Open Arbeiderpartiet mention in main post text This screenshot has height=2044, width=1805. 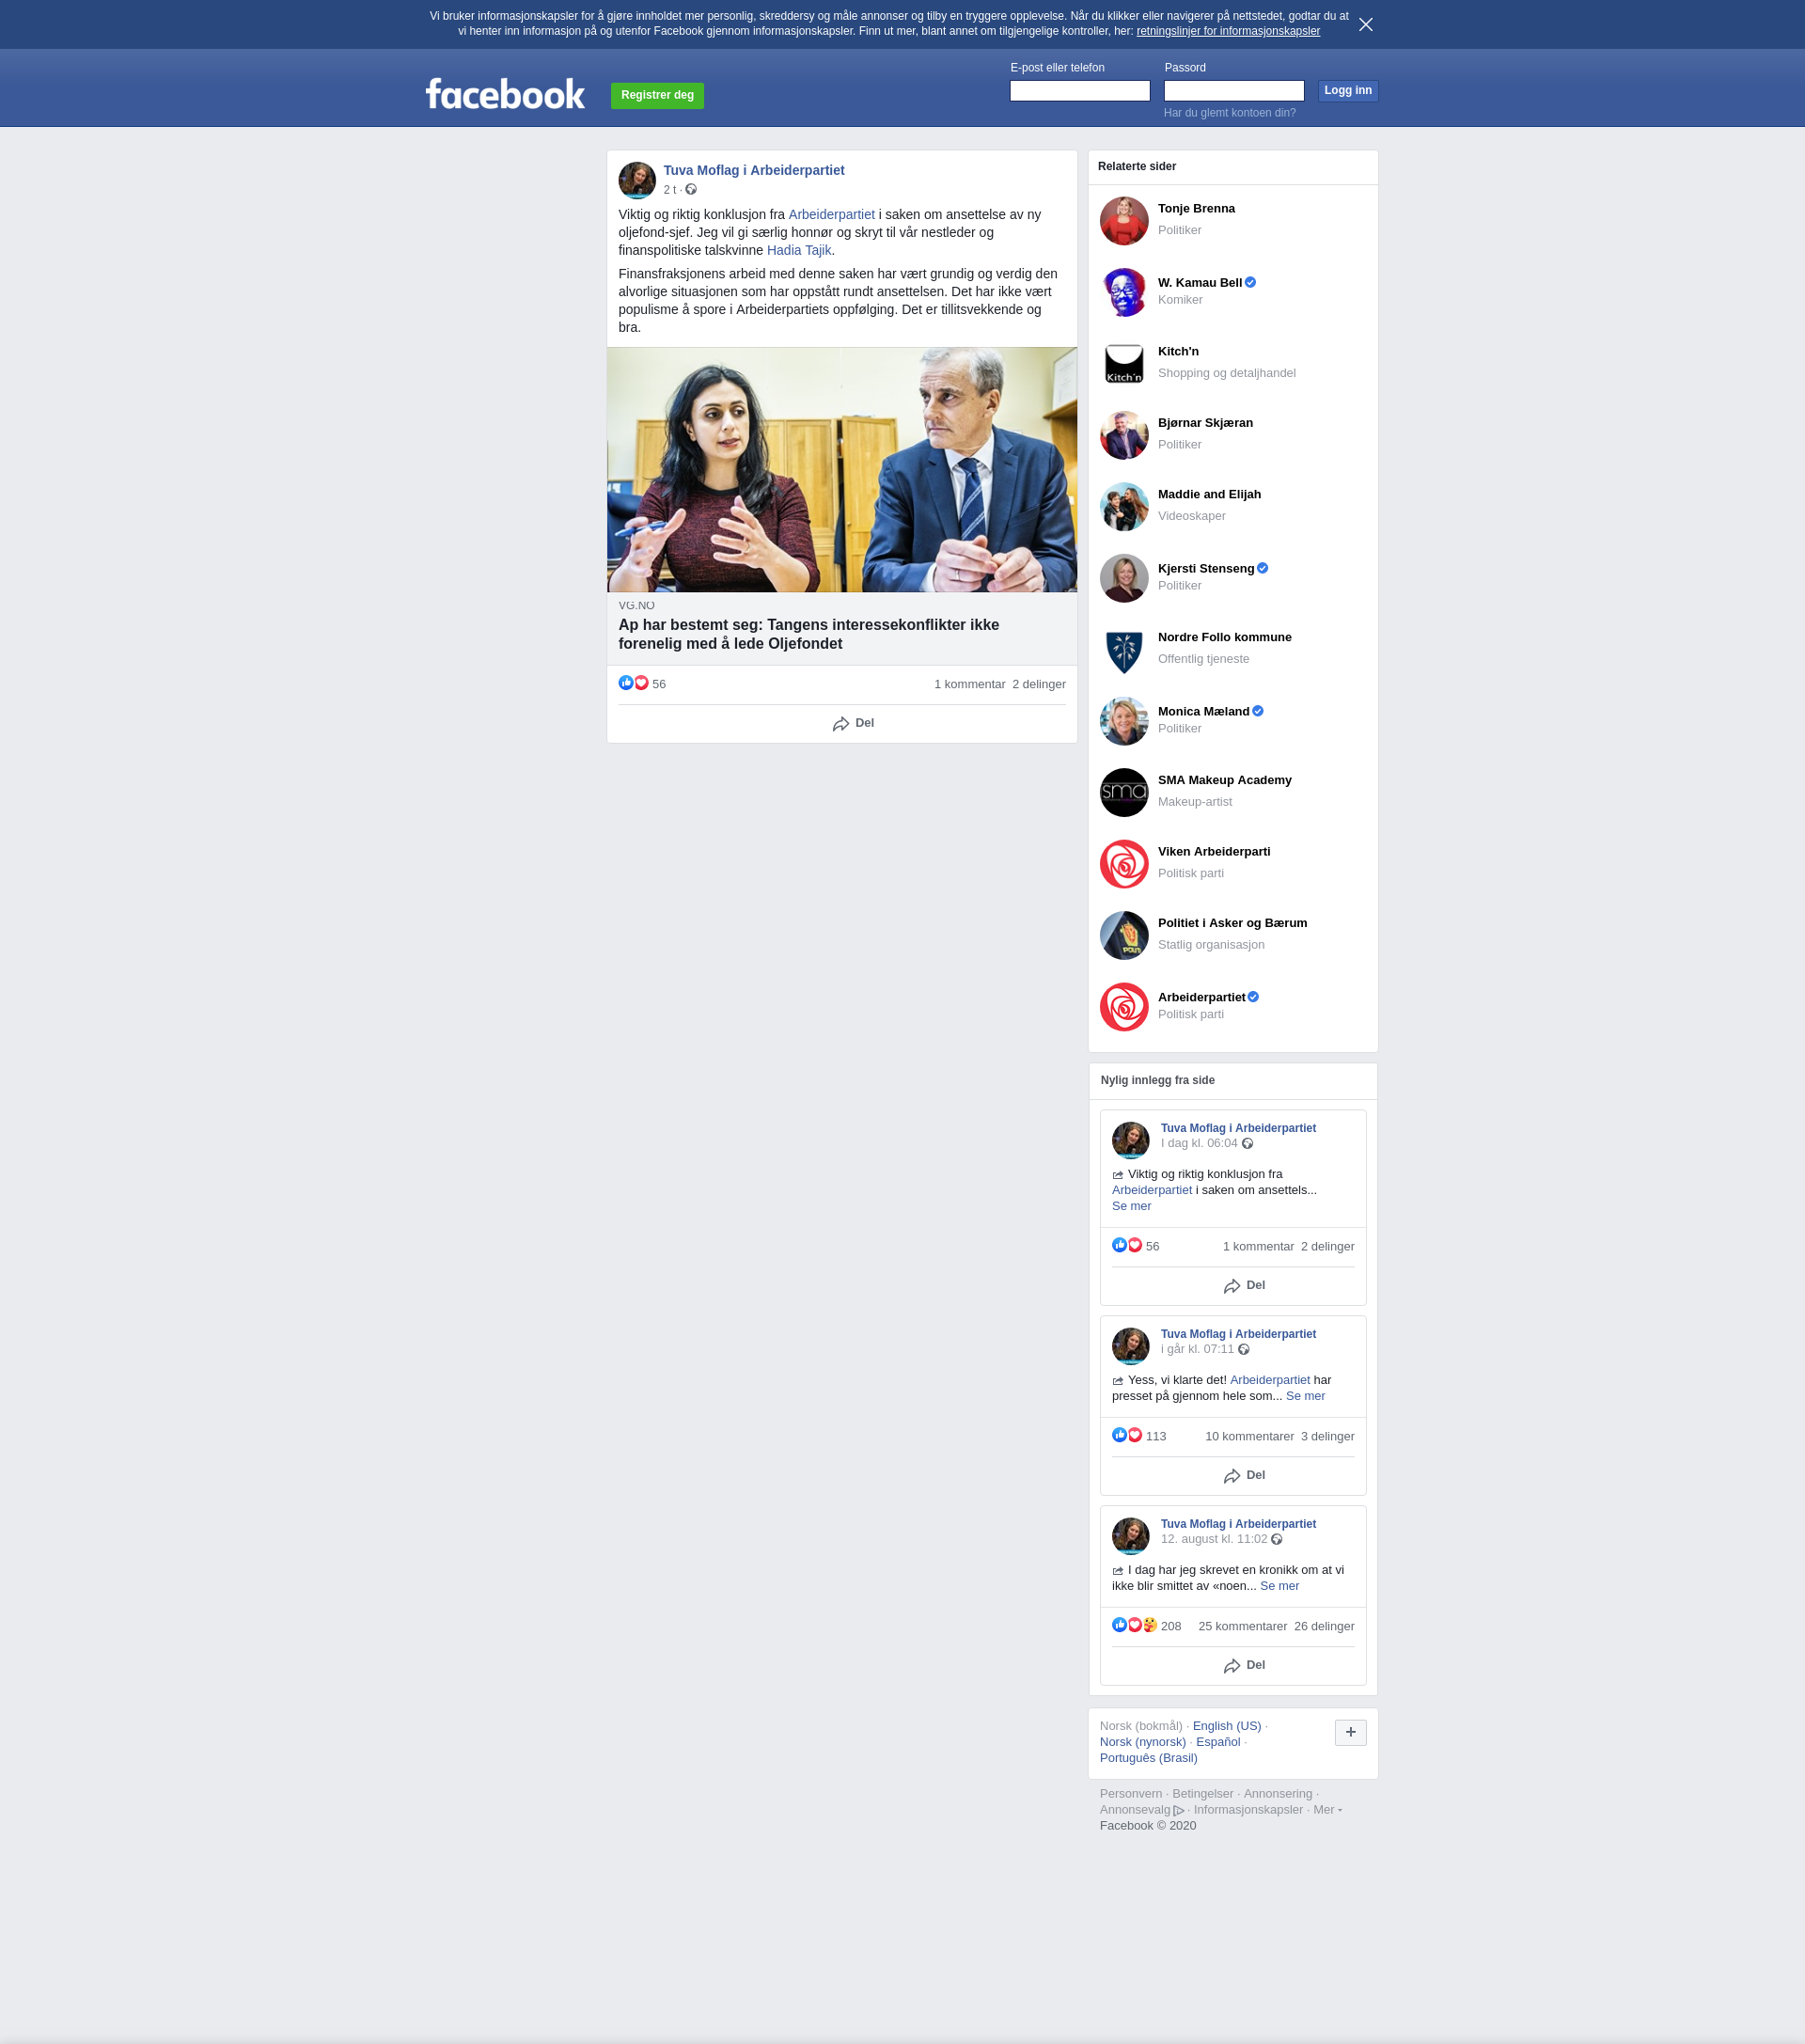(x=831, y=214)
